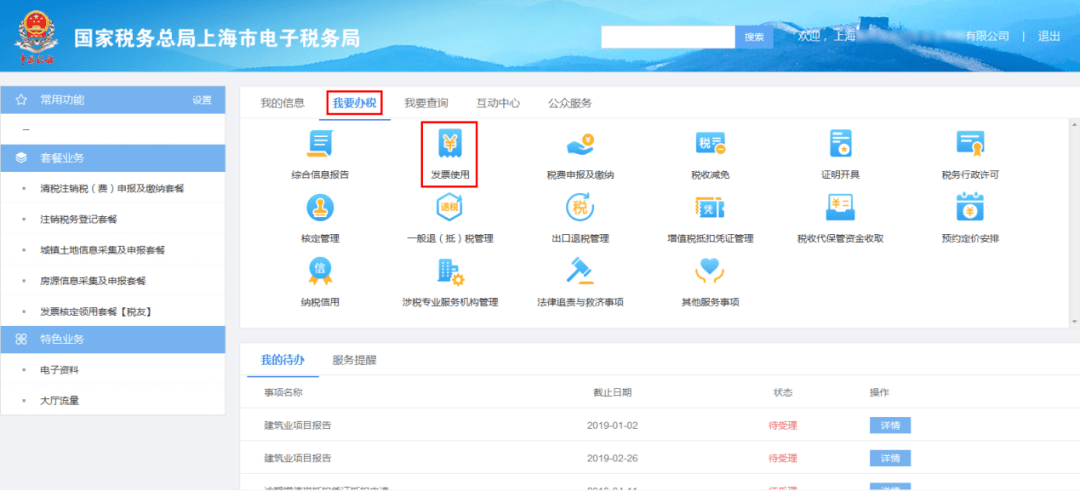Open the 涉税专业服务机构管理 icon

(x=450, y=271)
